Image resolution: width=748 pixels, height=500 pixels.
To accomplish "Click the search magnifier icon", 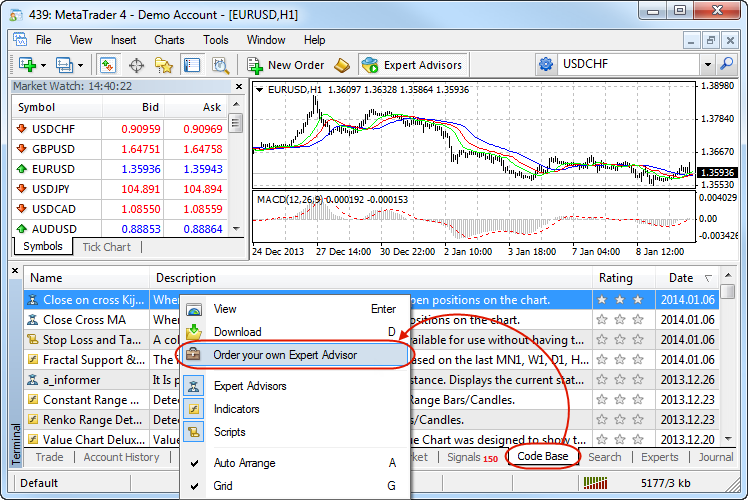I will (x=725, y=64).
